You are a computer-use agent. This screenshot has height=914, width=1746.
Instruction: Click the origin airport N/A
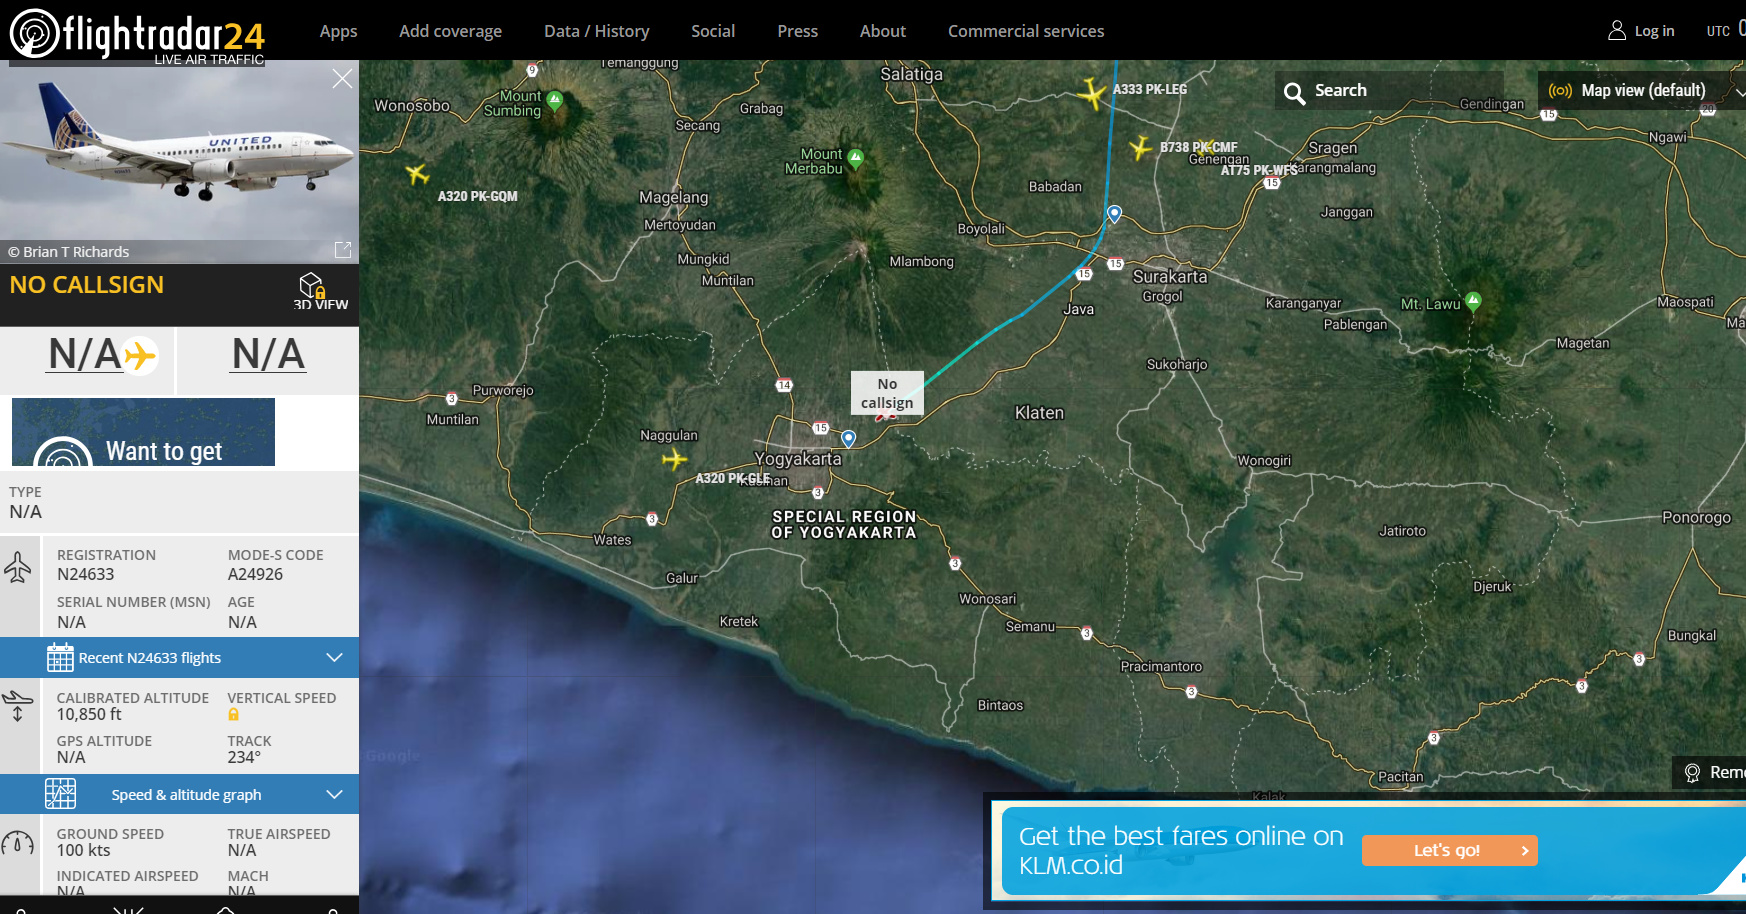click(86, 354)
